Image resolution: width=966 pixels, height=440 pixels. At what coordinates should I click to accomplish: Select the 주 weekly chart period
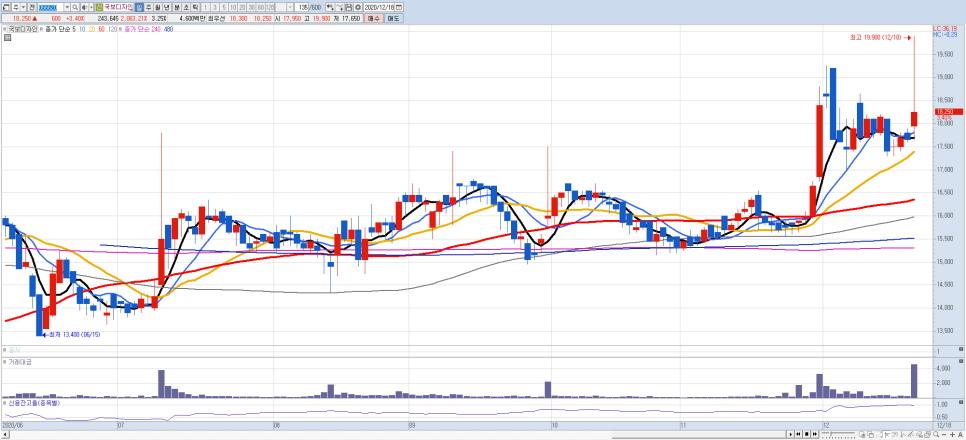pyautogui.click(x=148, y=7)
